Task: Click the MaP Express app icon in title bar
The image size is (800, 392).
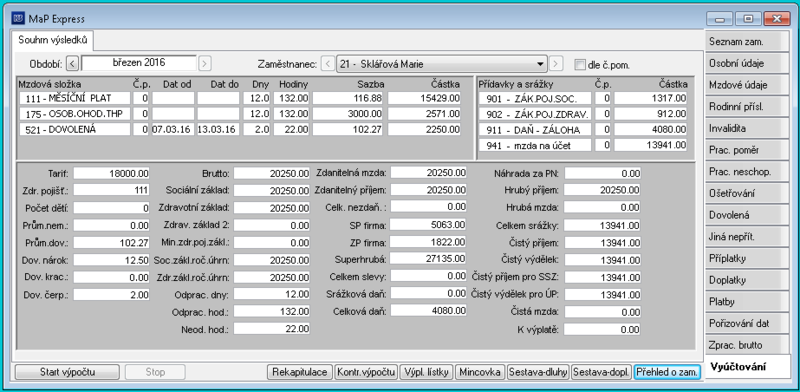Action: point(18,19)
